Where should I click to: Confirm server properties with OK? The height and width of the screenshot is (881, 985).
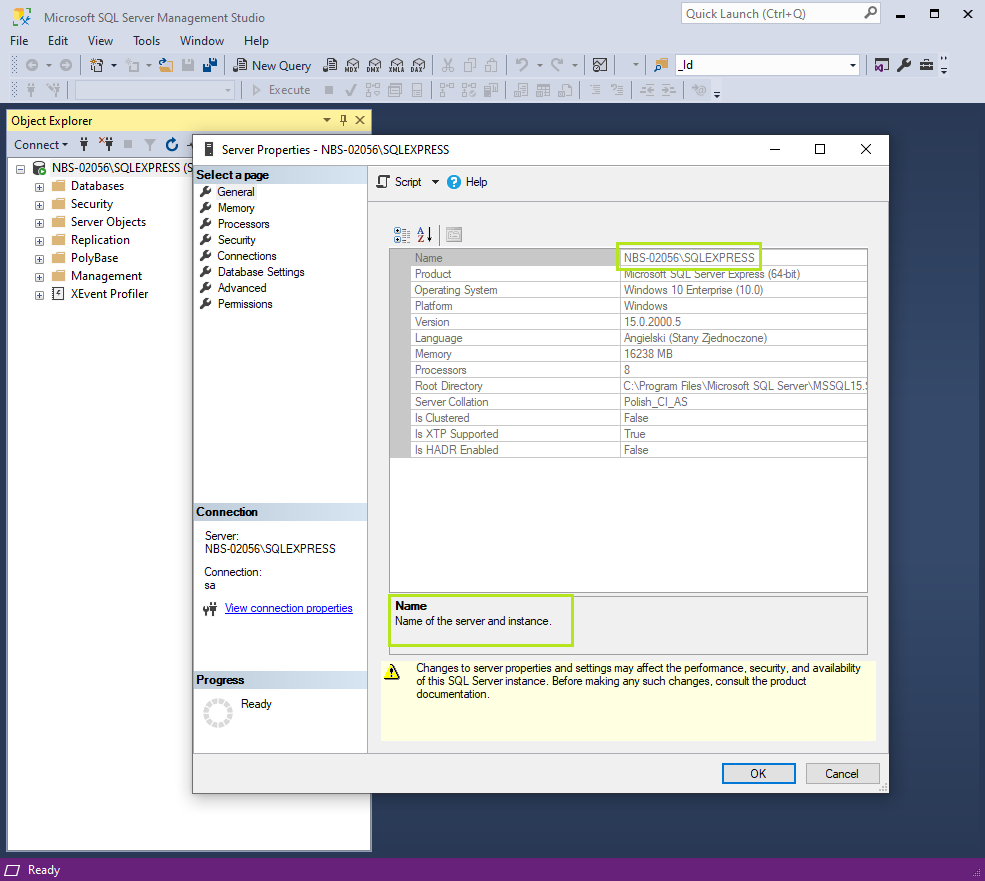click(758, 773)
